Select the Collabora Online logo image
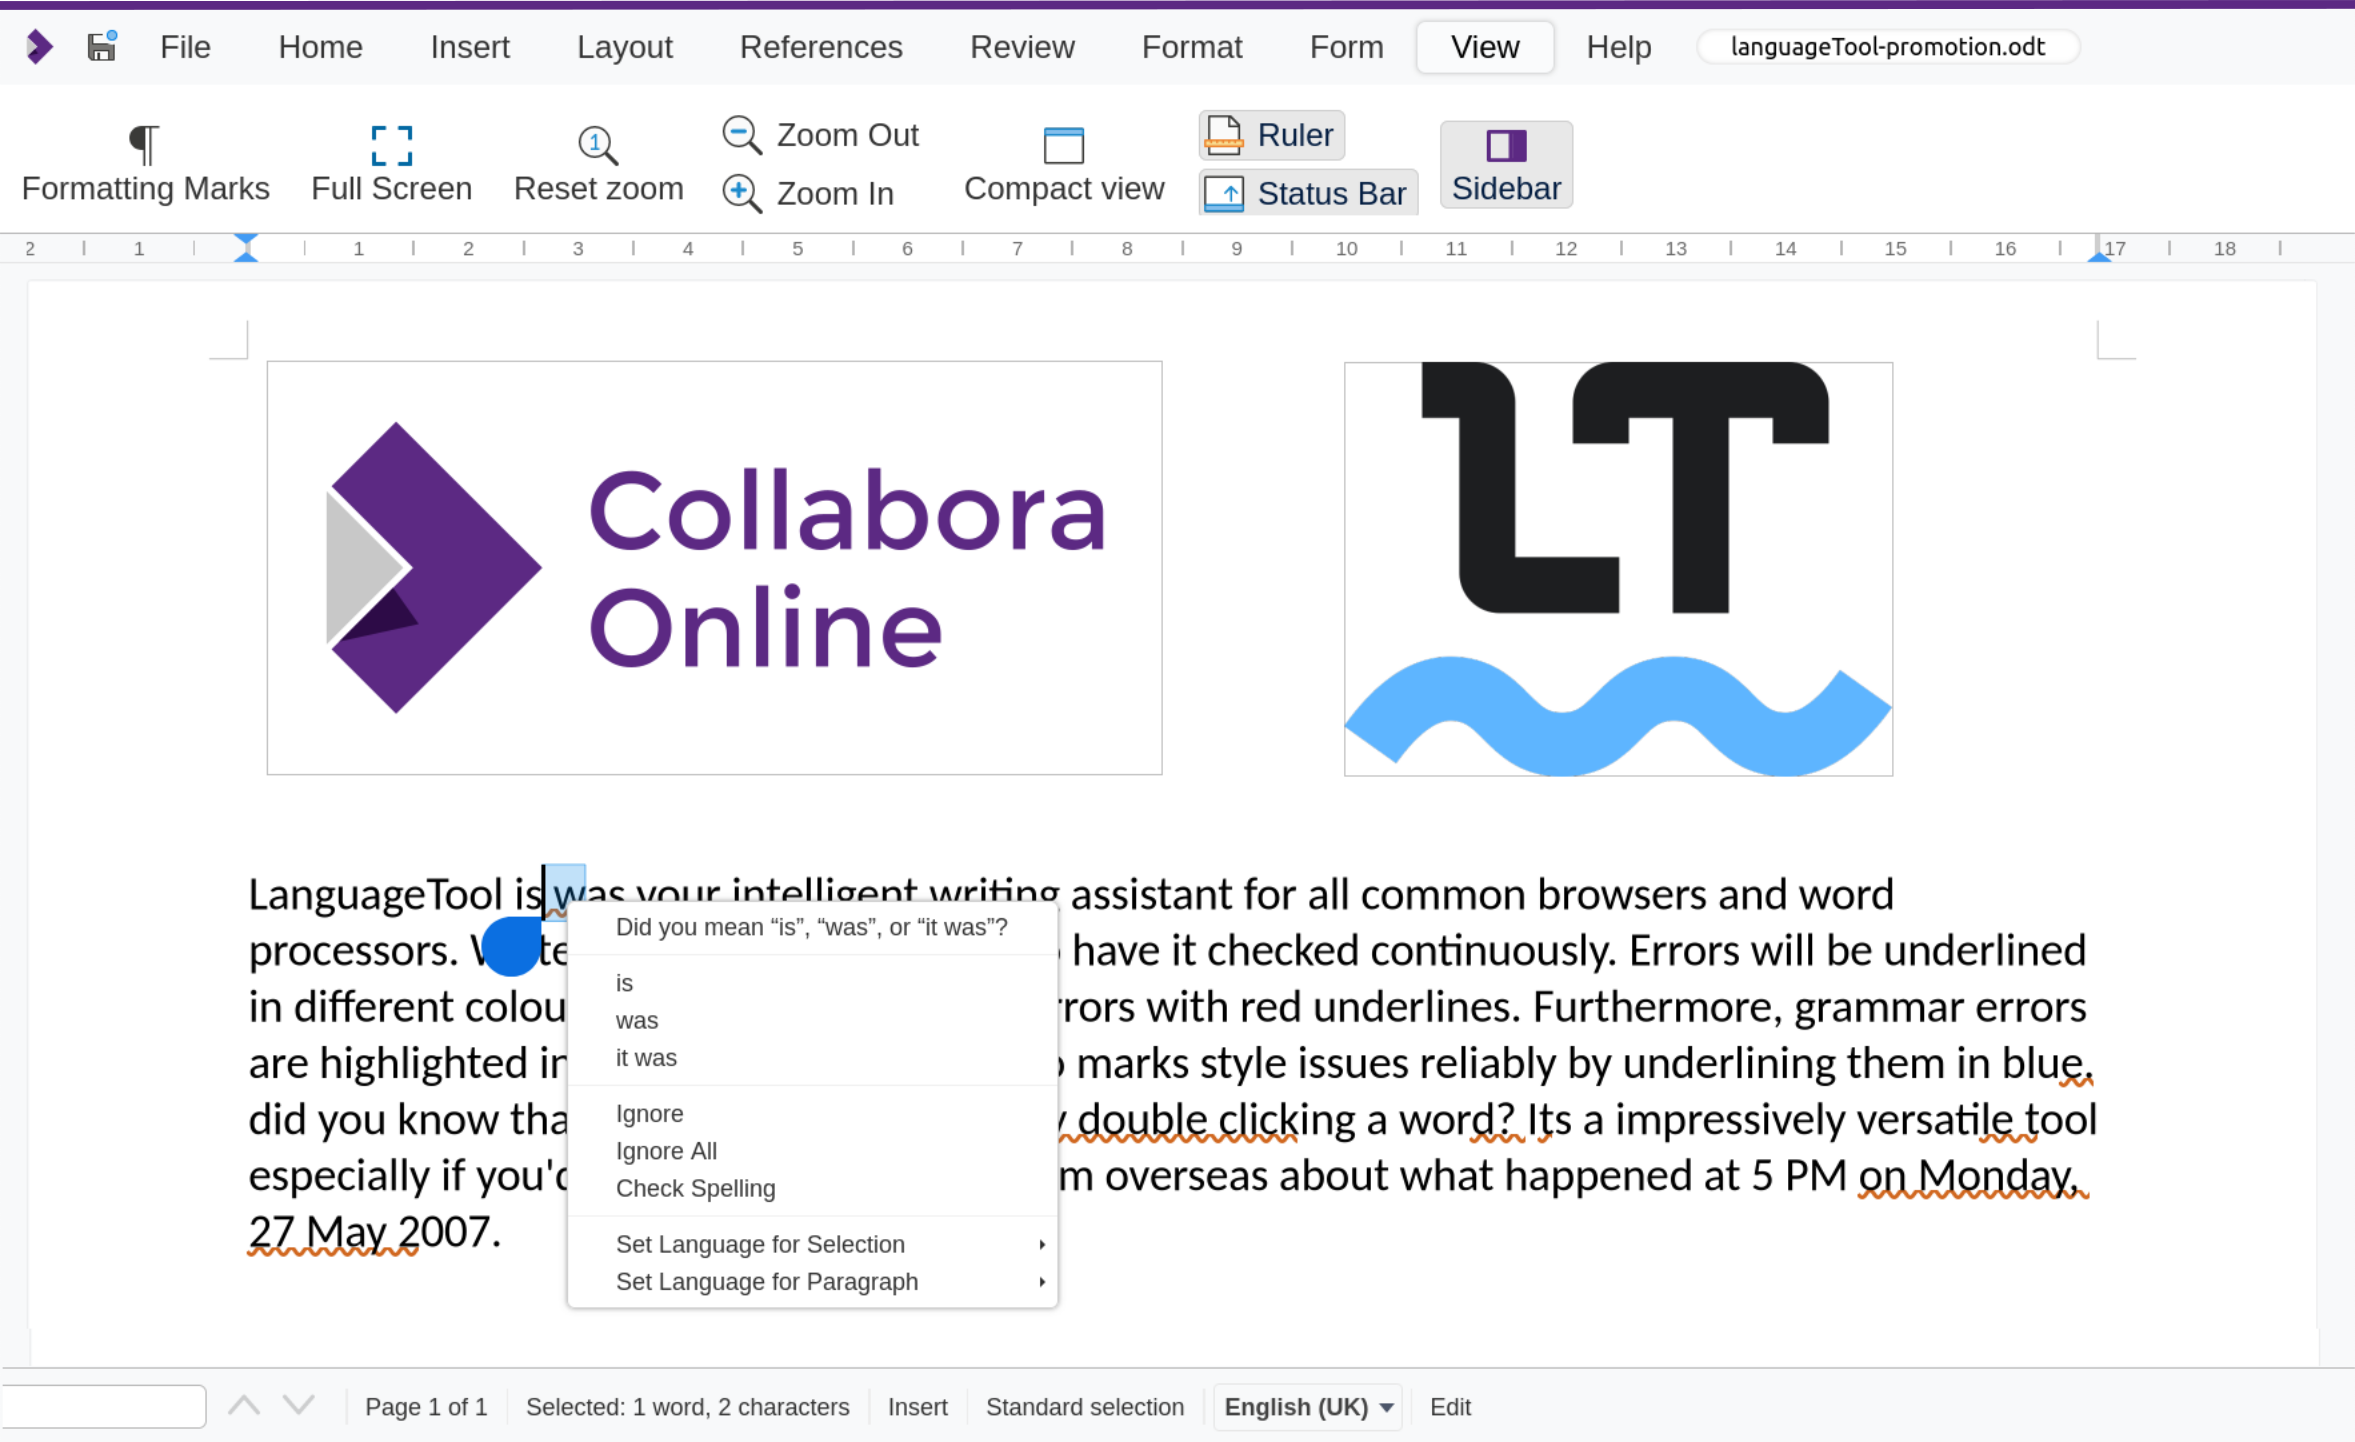Image resolution: width=2355 pixels, height=1442 pixels. point(714,568)
